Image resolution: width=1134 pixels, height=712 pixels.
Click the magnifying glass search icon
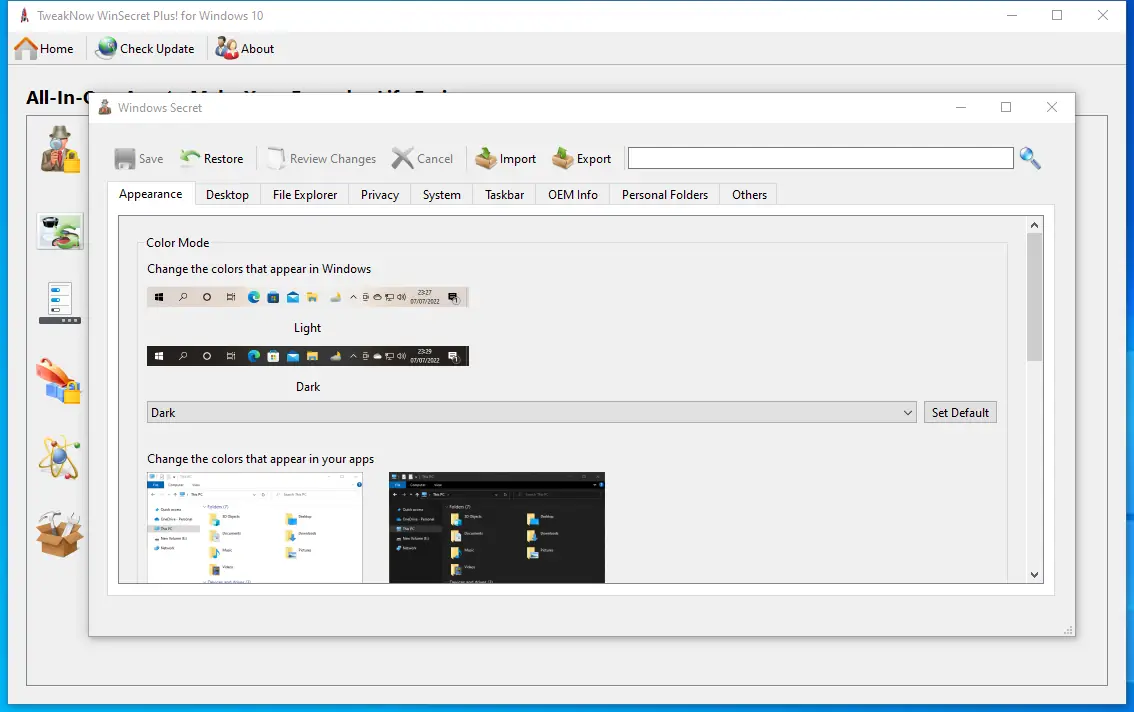(1030, 158)
